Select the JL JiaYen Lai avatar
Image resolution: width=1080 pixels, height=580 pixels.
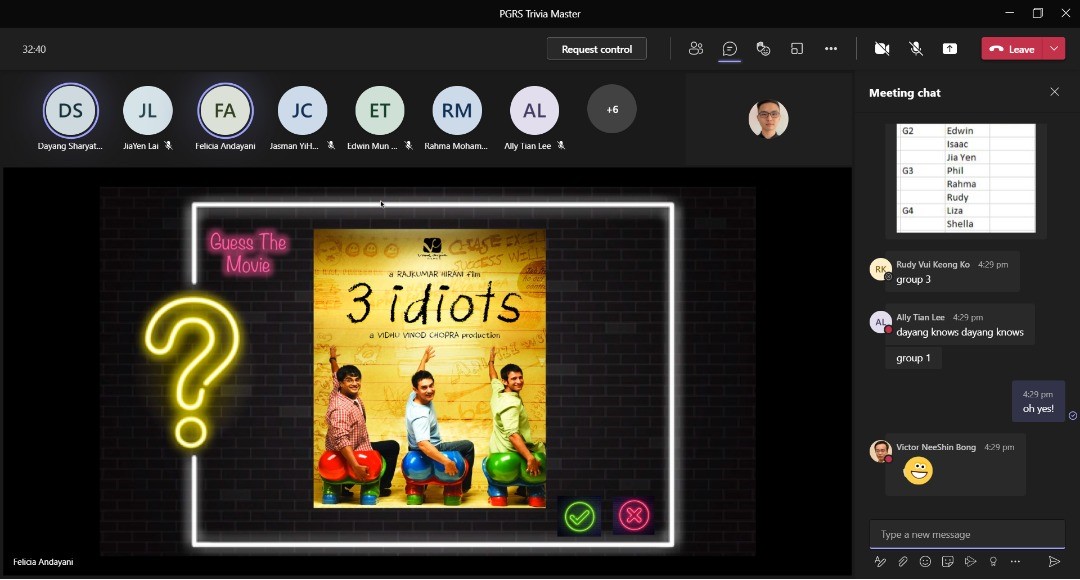pyautogui.click(x=147, y=110)
